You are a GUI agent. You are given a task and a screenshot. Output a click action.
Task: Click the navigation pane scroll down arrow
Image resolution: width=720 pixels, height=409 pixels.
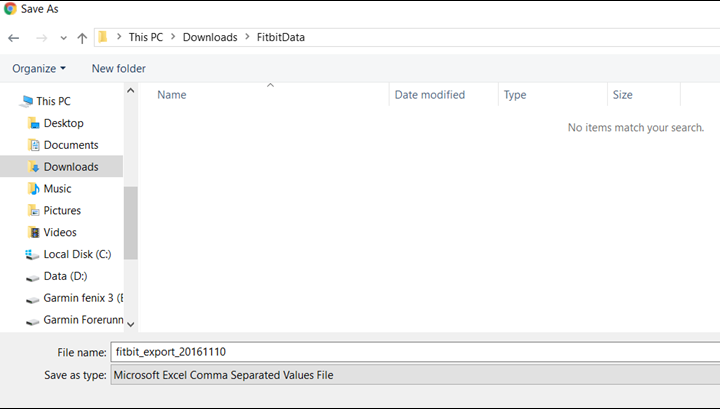(x=130, y=324)
